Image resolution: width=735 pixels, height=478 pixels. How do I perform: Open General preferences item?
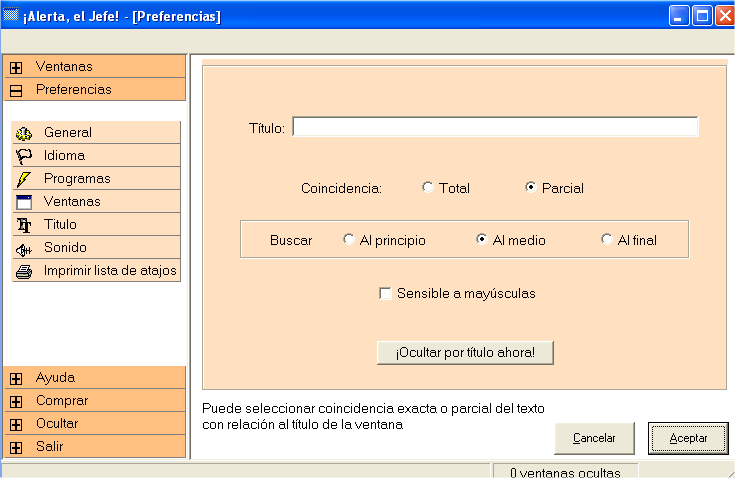96,133
